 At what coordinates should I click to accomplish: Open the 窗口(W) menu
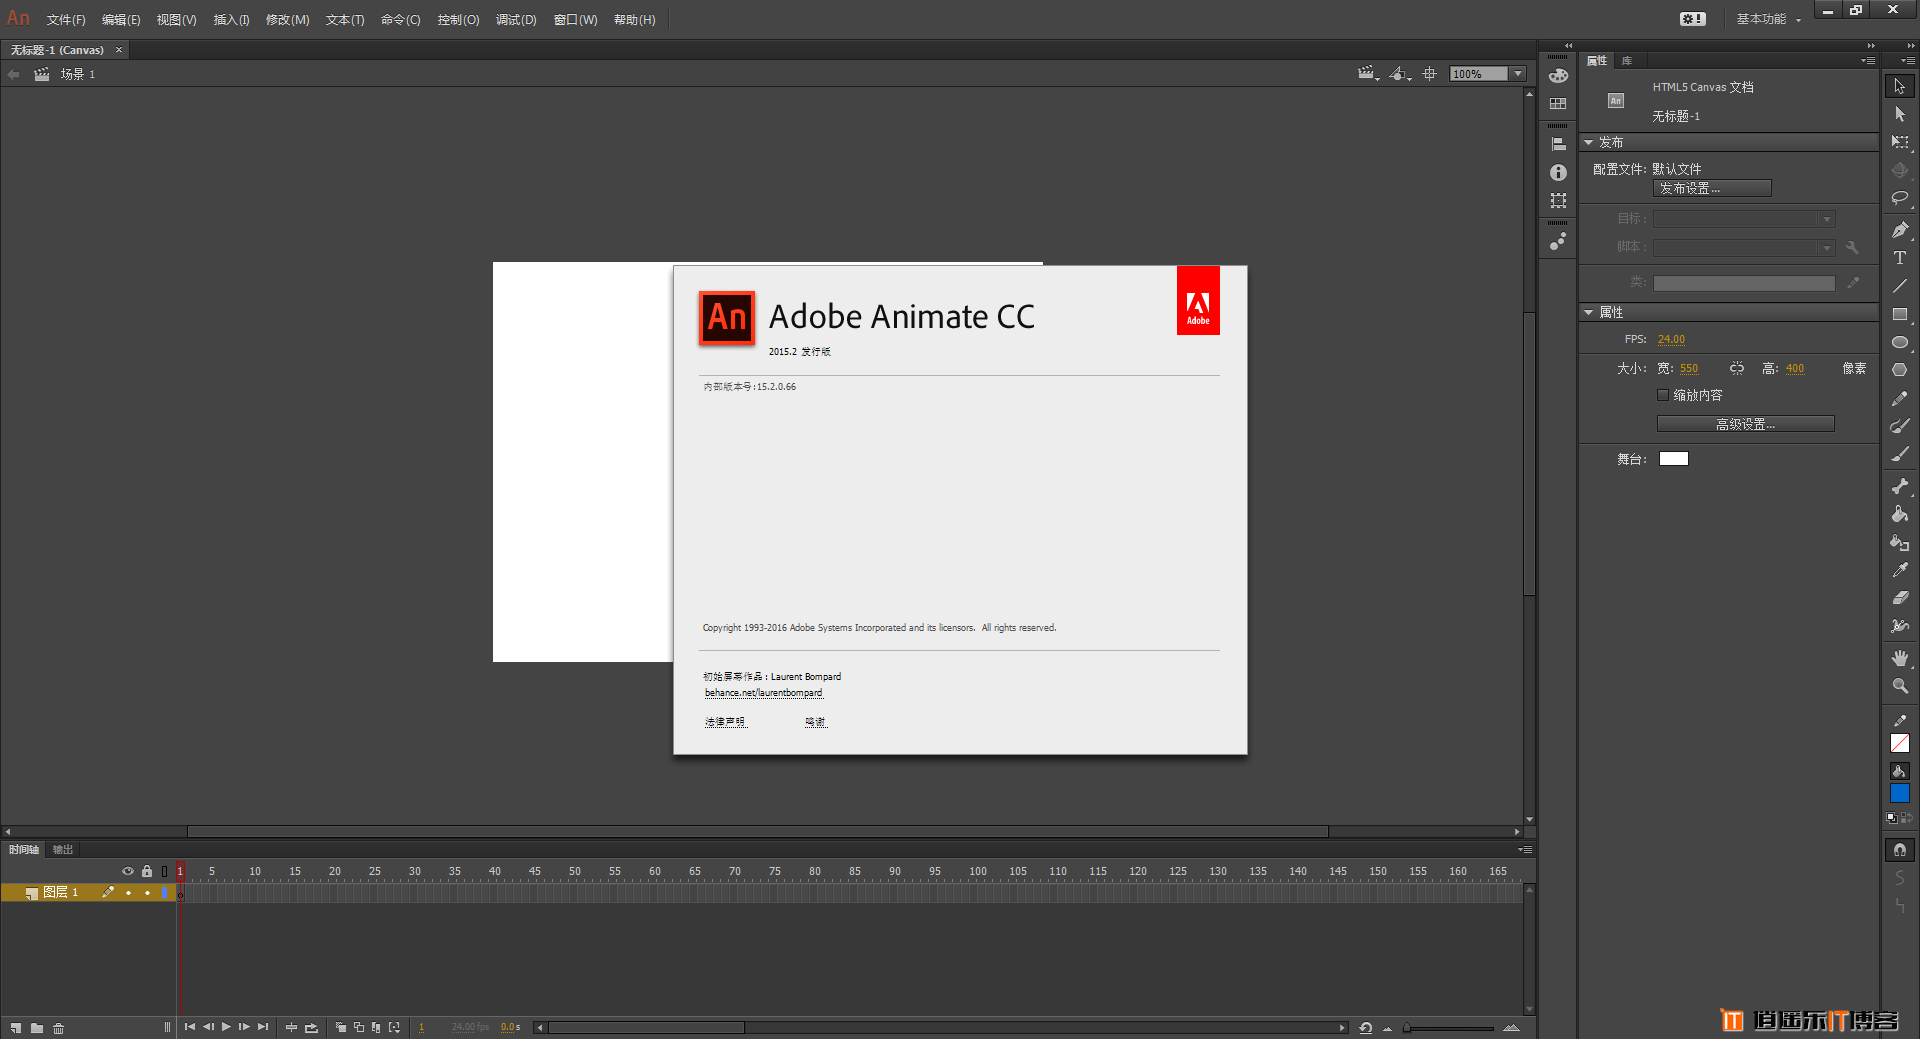click(575, 20)
